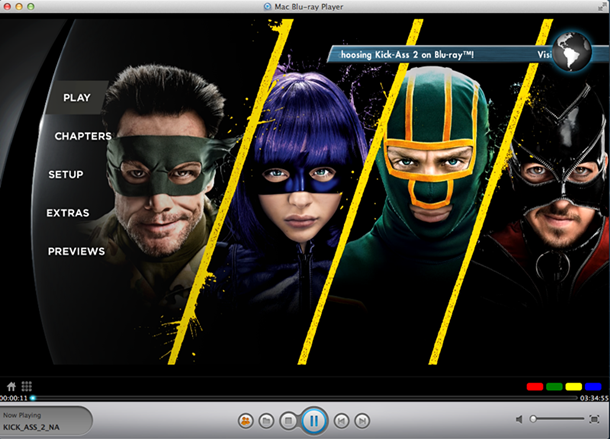Open file using the folder icon button
This screenshot has width=610, height=439.
pyautogui.click(x=266, y=421)
